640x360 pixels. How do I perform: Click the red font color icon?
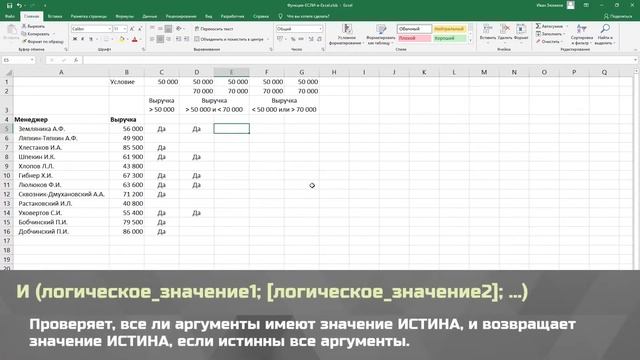pyautogui.click(x=135, y=39)
